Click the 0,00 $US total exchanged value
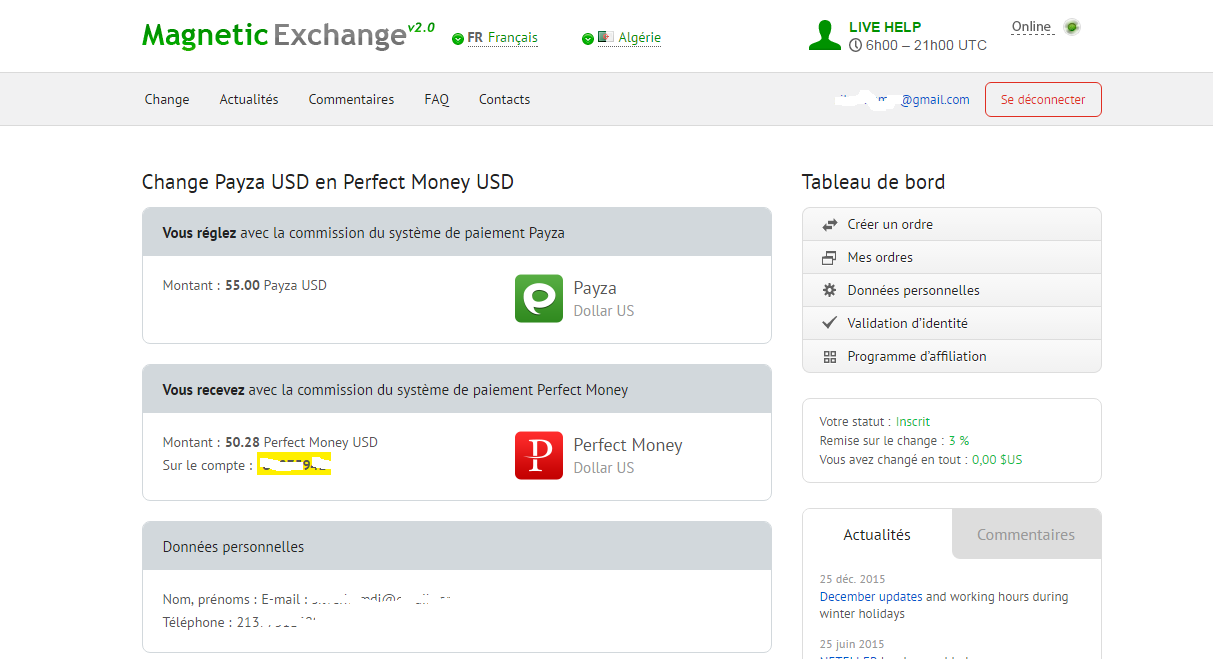The width and height of the screenshot is (1213, 659). pos(997,460)
